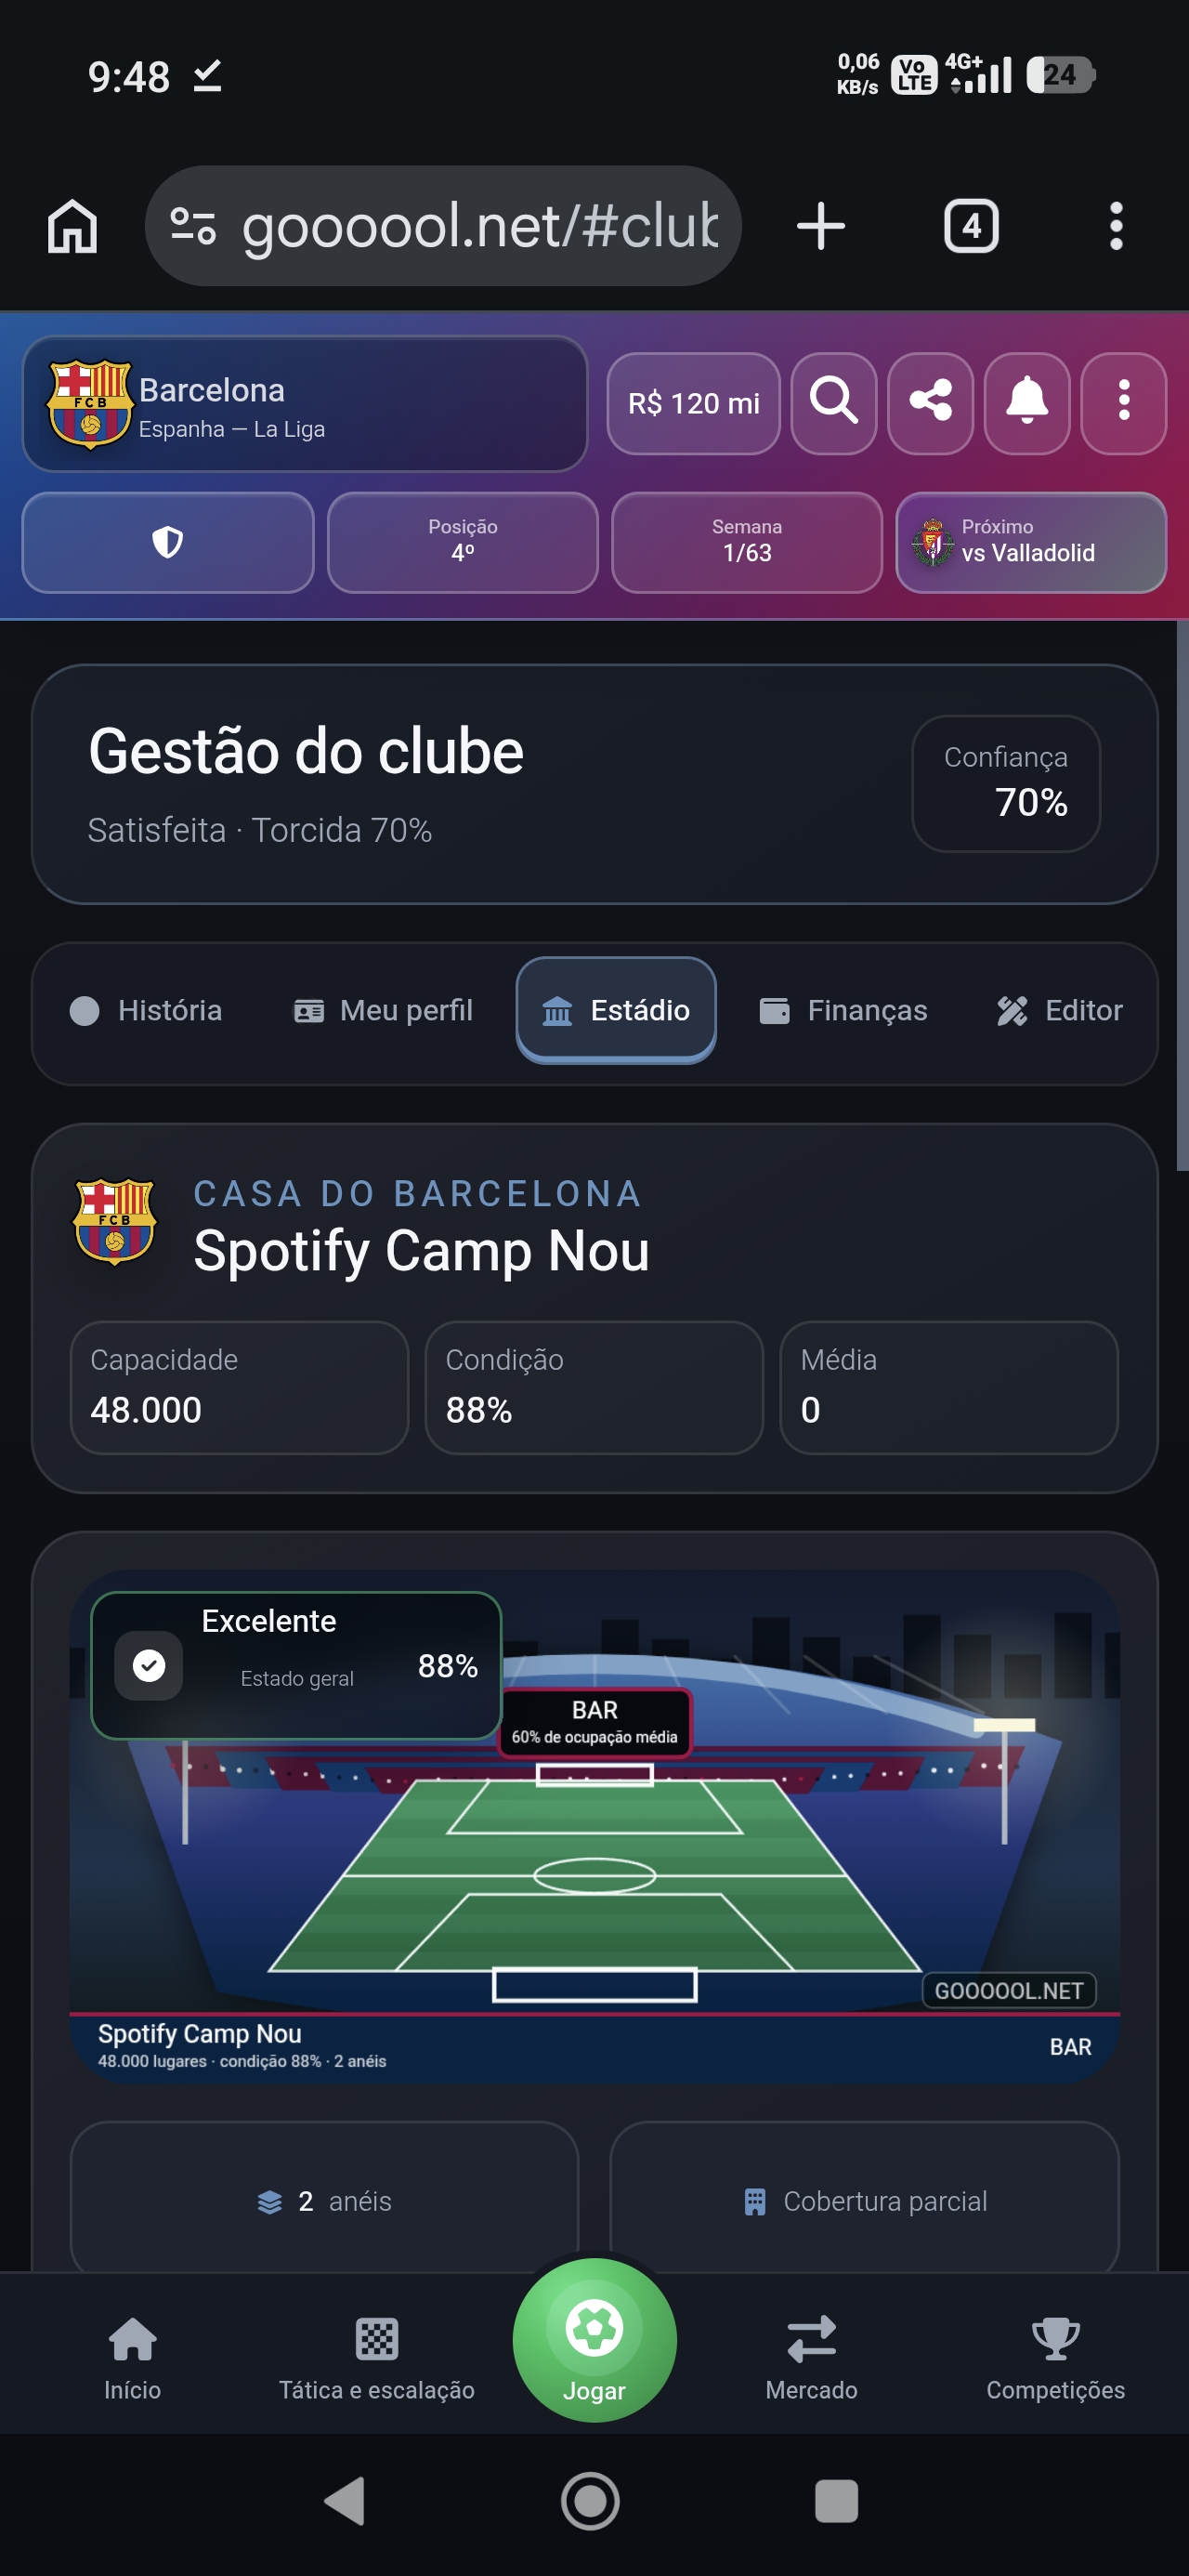Click the gooool.net address bar

(x=443, y=226)
